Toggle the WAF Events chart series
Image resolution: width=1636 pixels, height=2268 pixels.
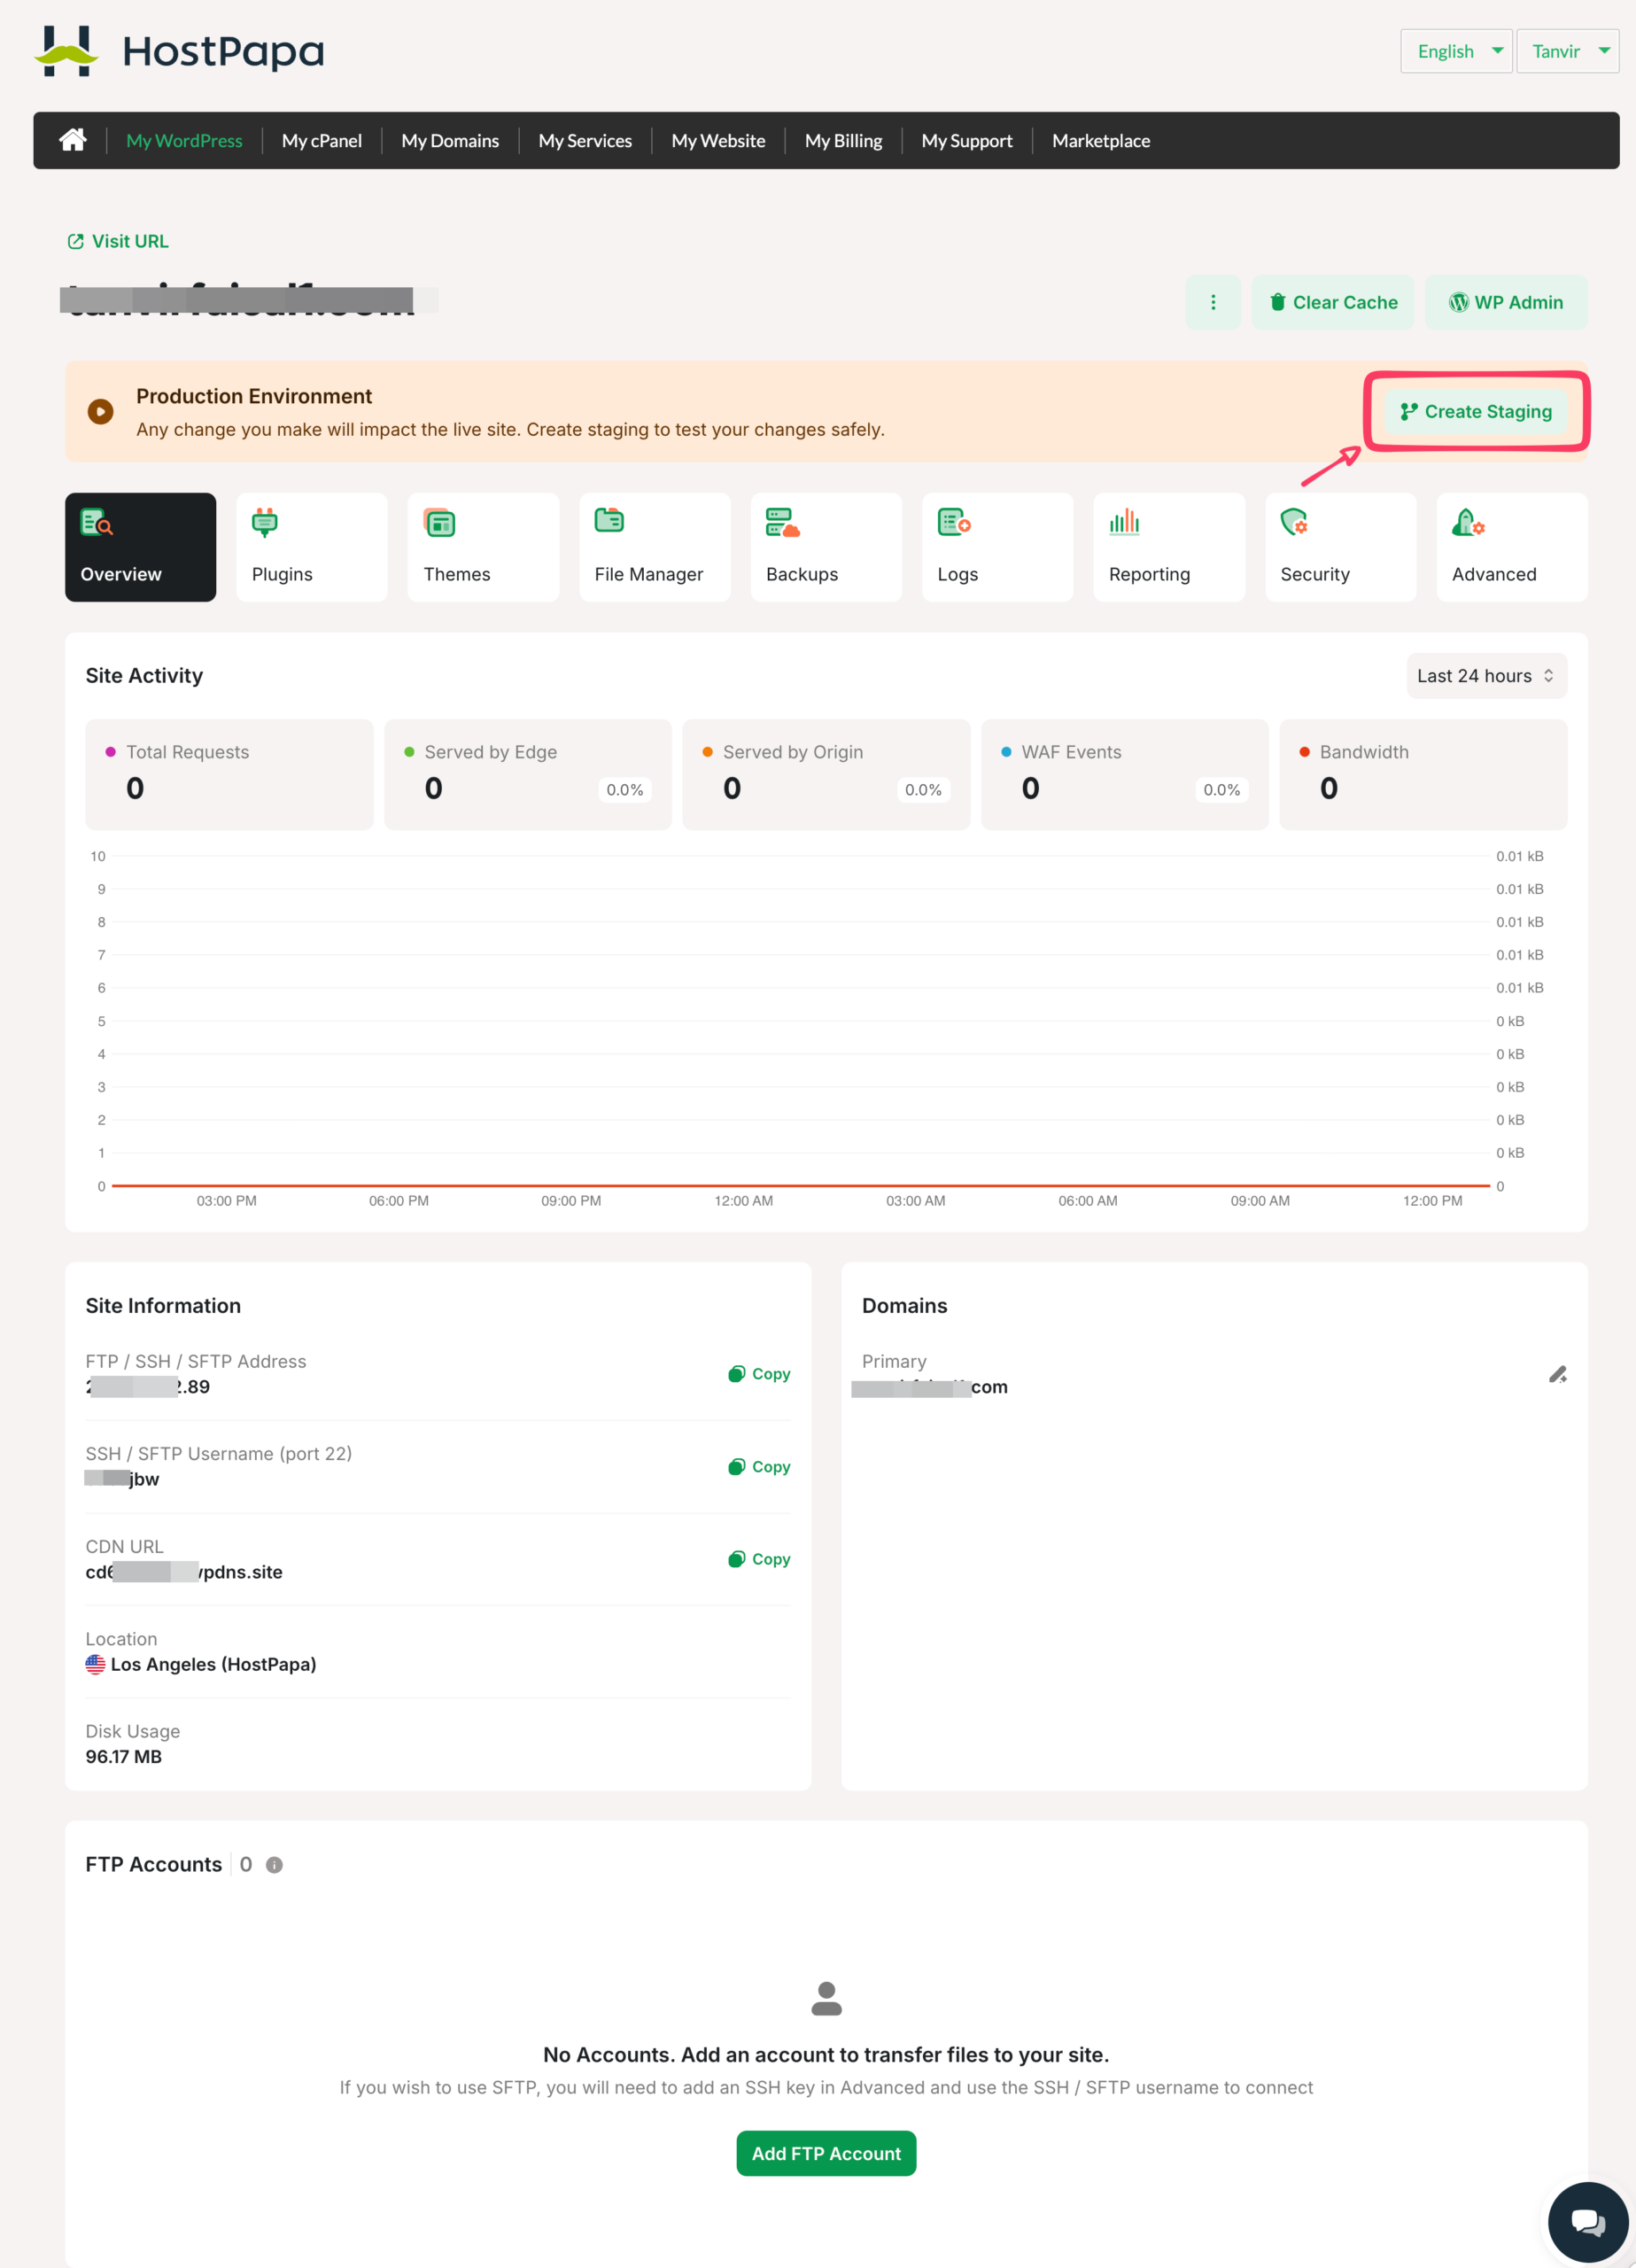[1124, 774]
